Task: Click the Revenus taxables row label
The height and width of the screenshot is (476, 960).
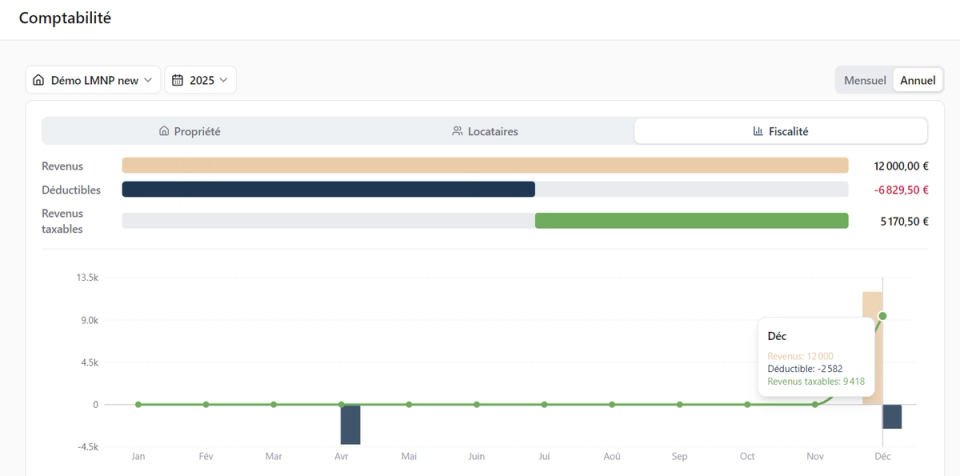Action: point(62,221)
